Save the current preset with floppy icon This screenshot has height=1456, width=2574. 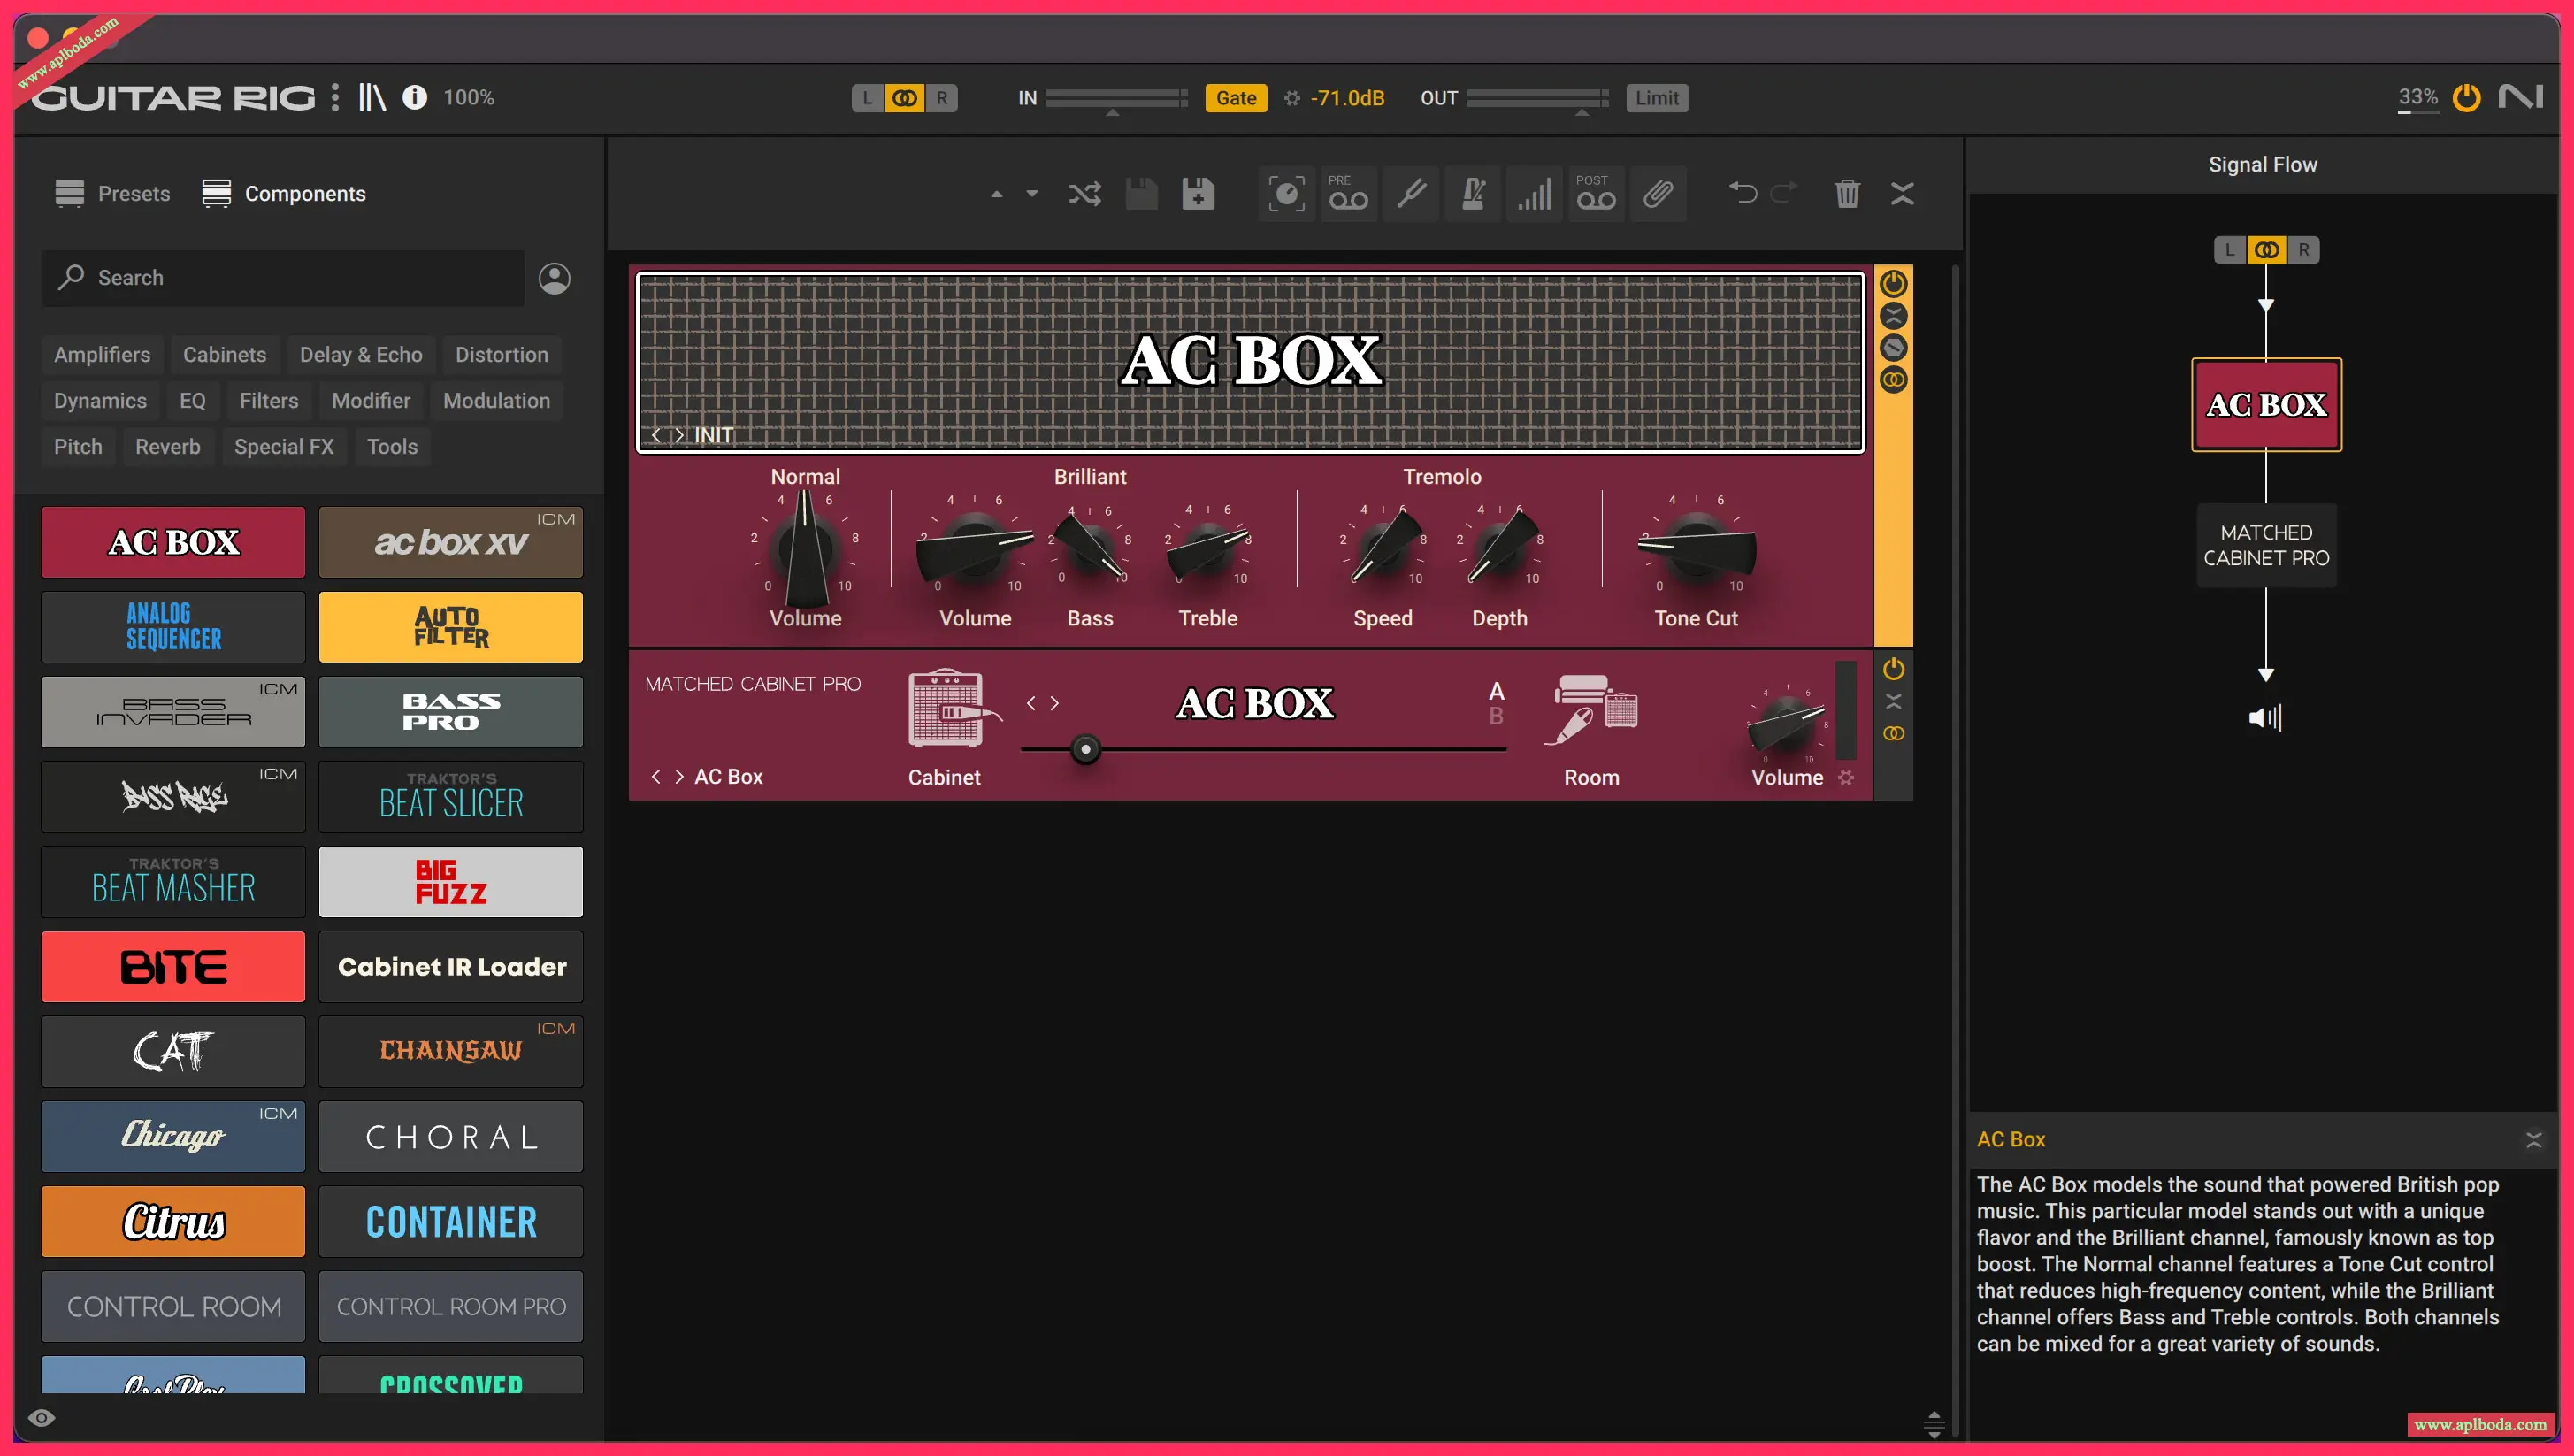pyautogui.click(x=1141, y=193)
